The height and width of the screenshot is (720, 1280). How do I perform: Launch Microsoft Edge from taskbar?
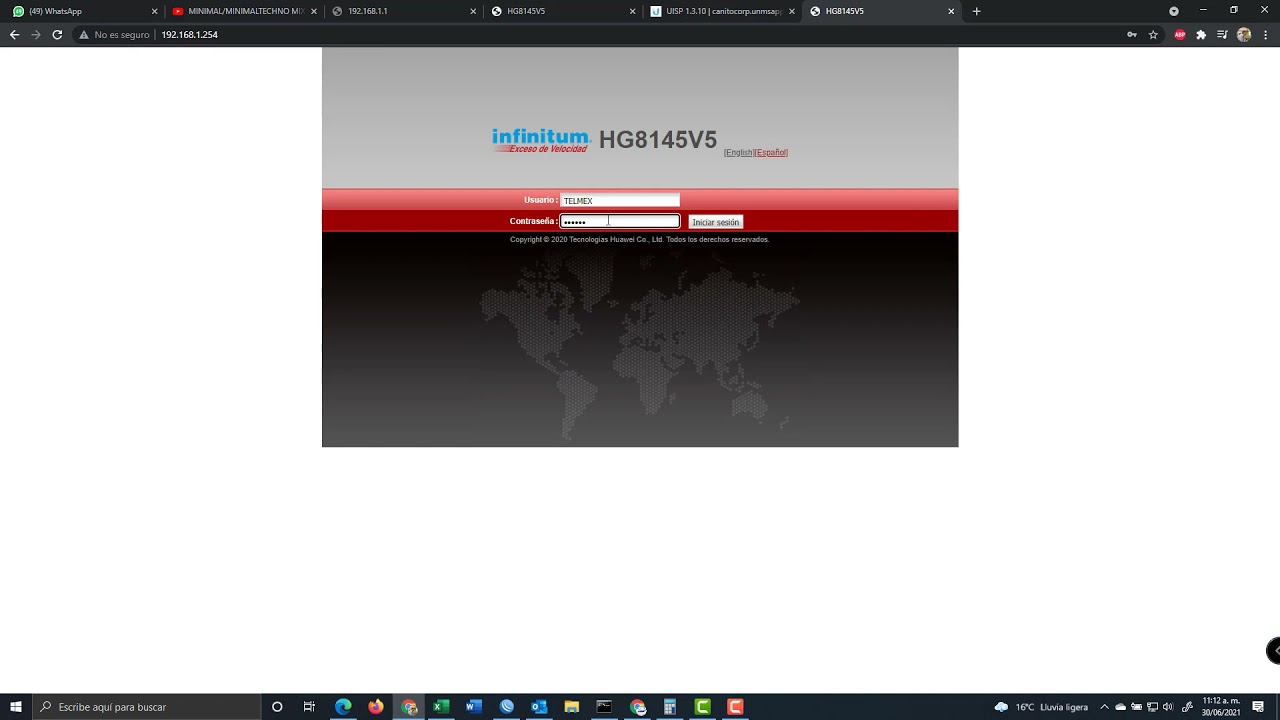[x=343, y=707]
